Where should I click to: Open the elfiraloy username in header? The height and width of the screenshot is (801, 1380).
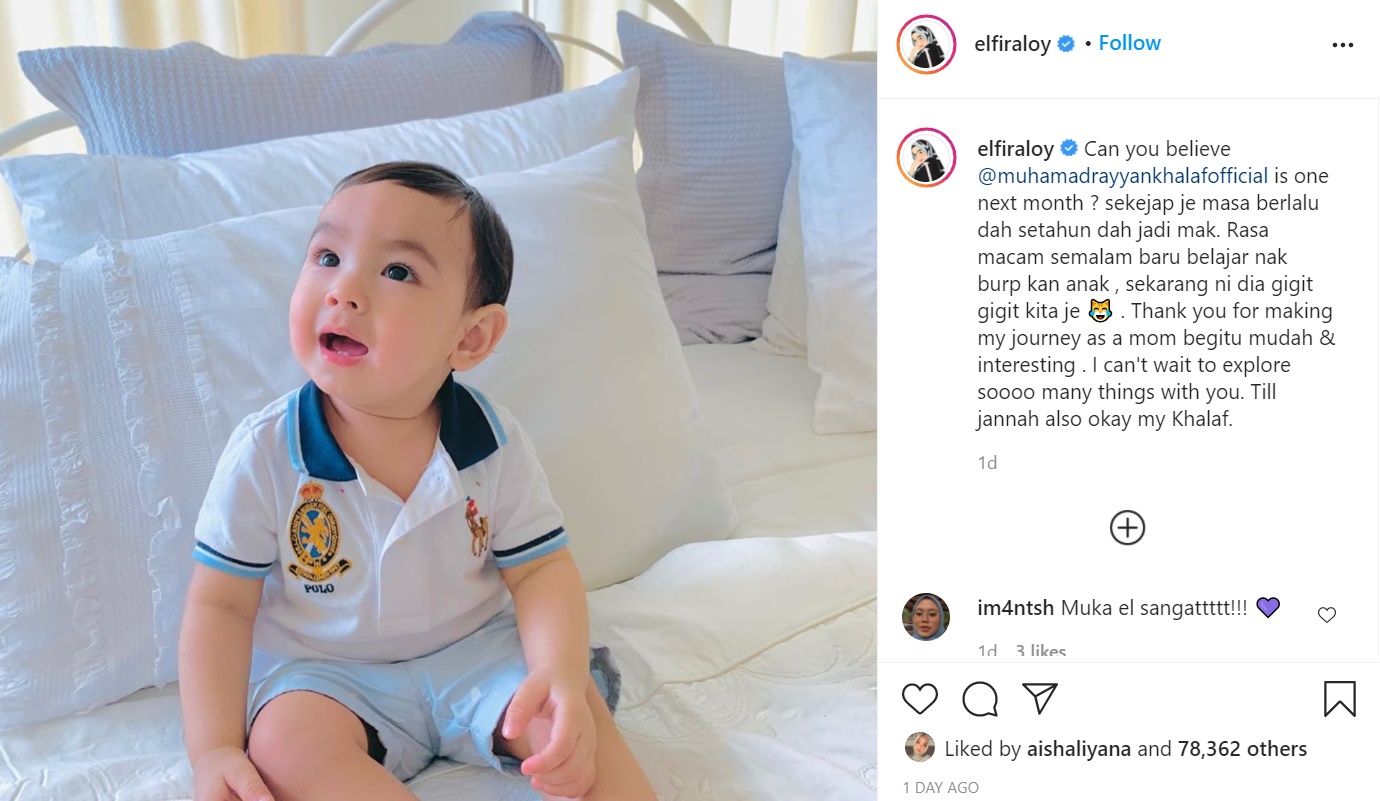point(1012,44)
